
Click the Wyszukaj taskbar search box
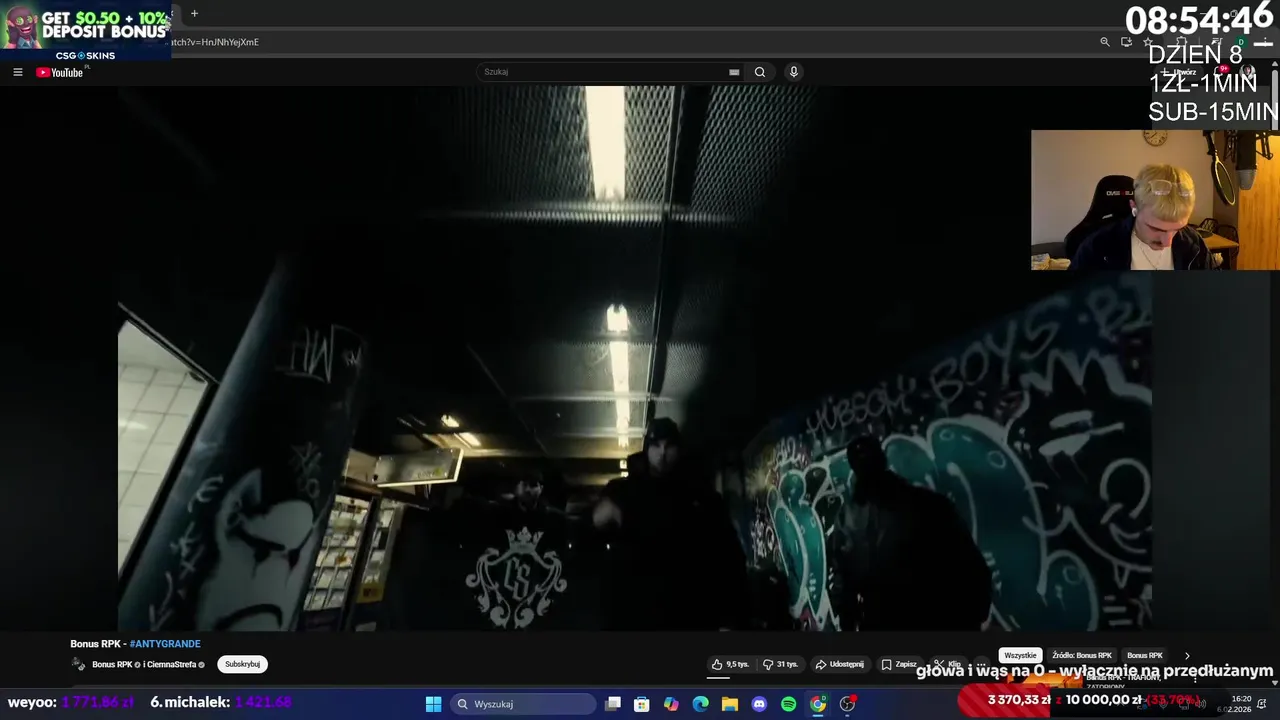pos(522,704)
